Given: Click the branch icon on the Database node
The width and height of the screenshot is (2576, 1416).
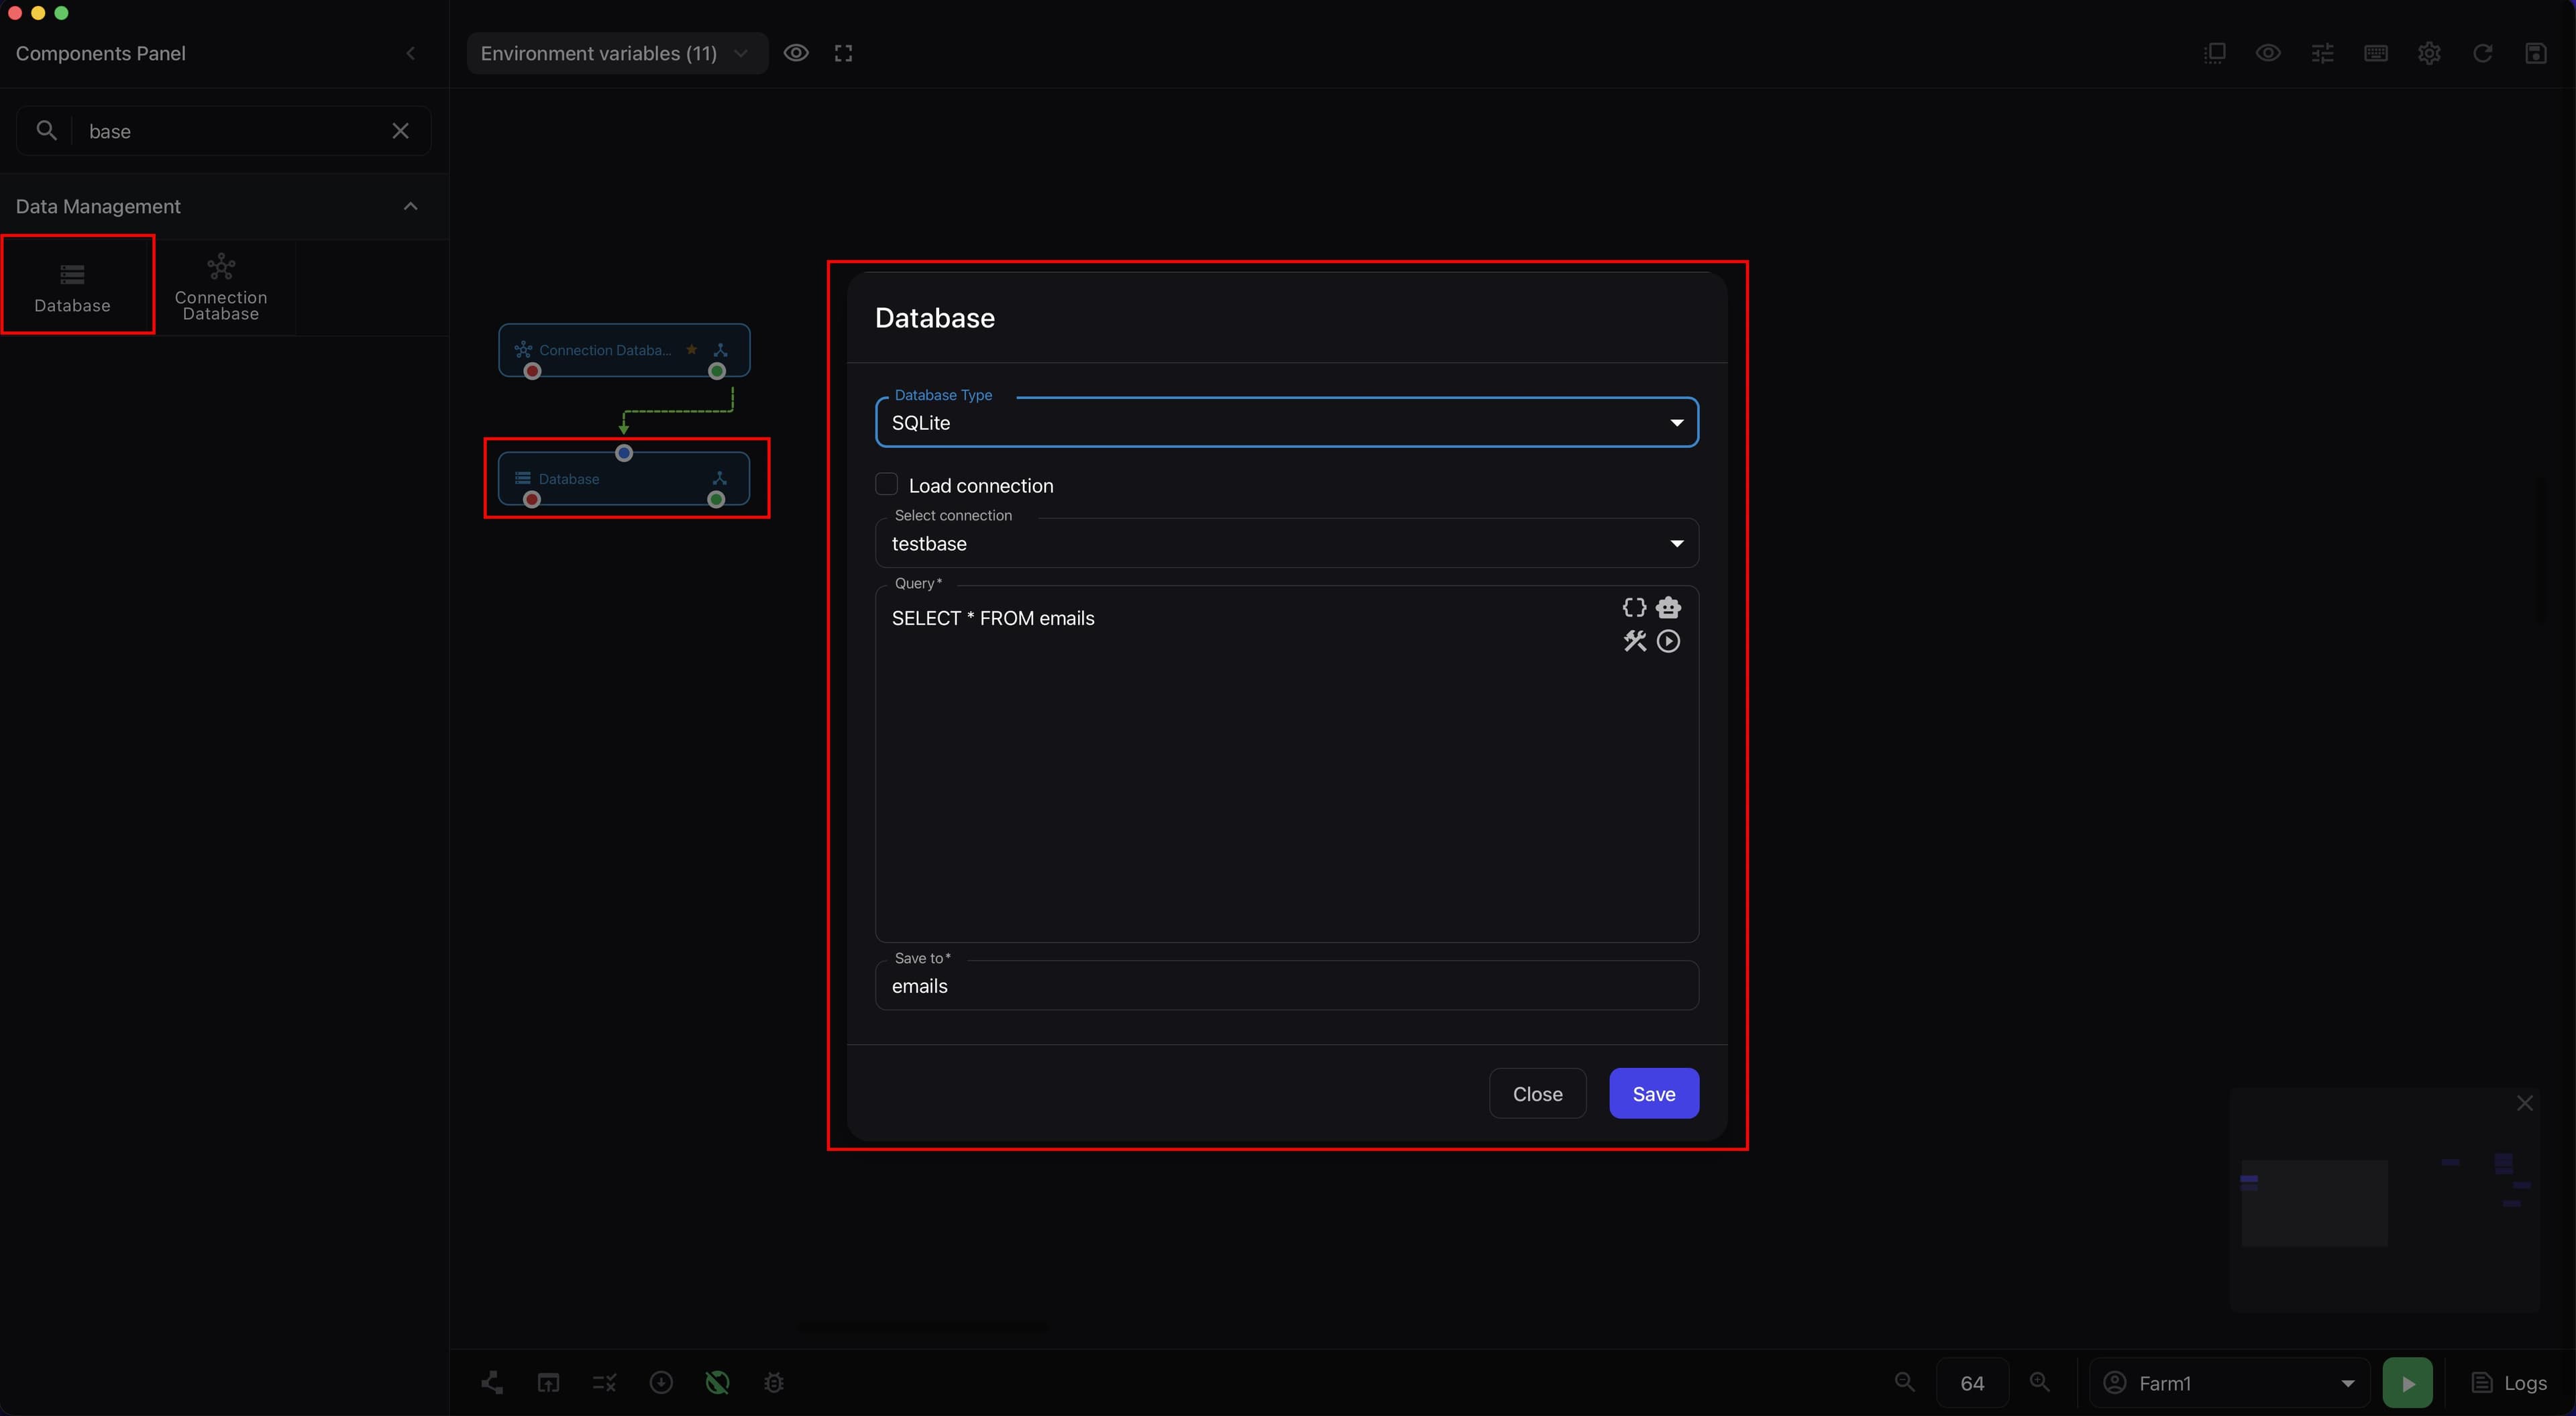Looking at the screenshot, I should [719, 478].
